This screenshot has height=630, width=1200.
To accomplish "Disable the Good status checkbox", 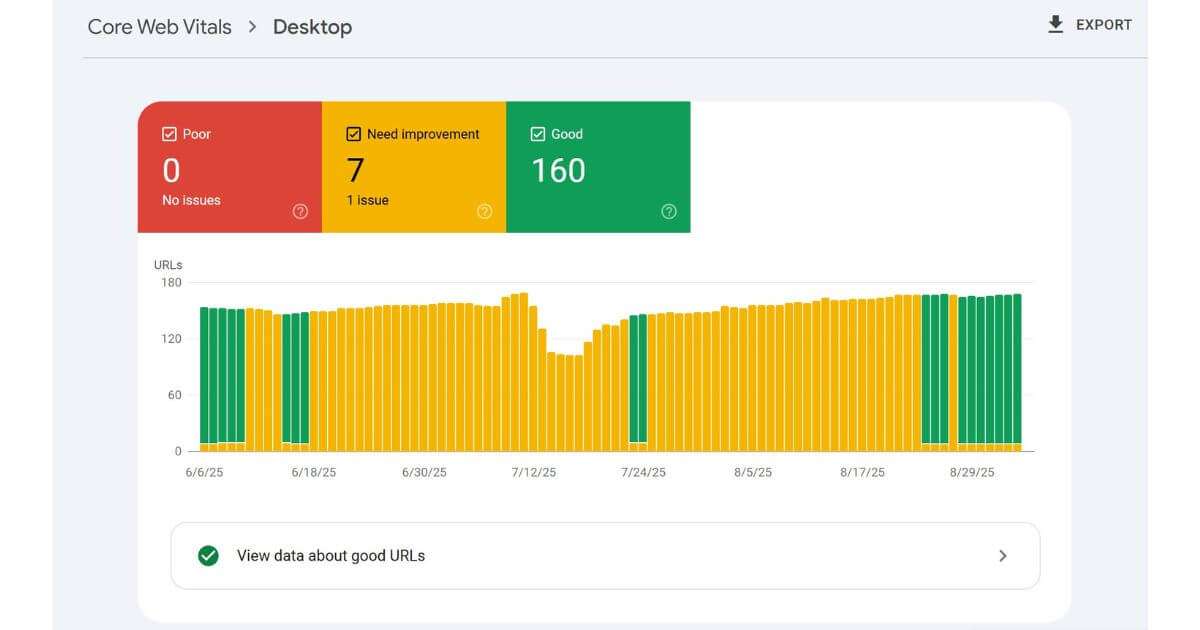I will [538, 132].
